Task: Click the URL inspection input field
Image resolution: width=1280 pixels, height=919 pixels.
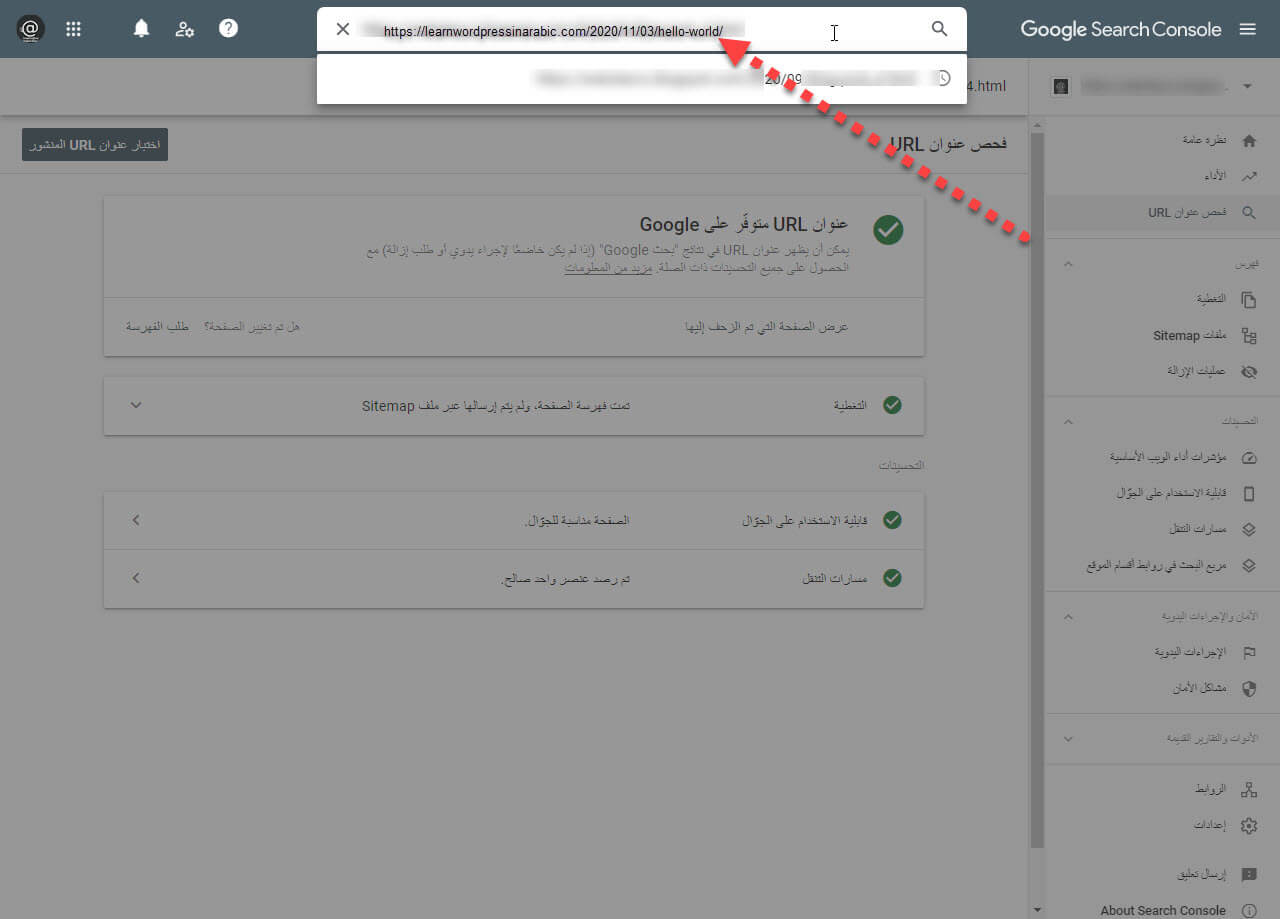Action: (640, 30)
